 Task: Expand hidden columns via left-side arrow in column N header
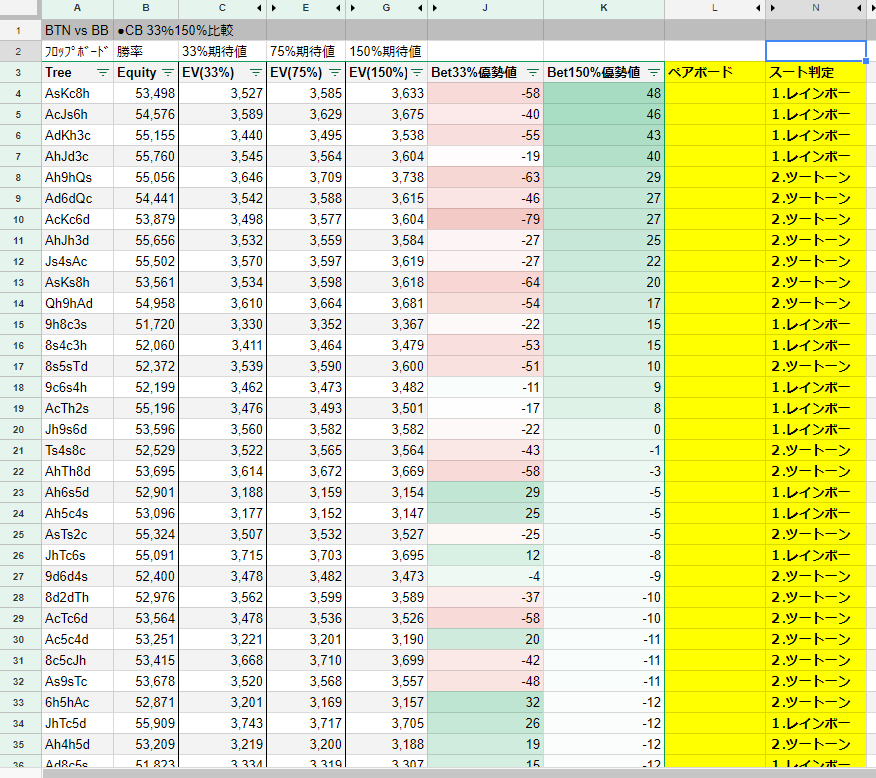pyautogui.click(x=773, y=8)
